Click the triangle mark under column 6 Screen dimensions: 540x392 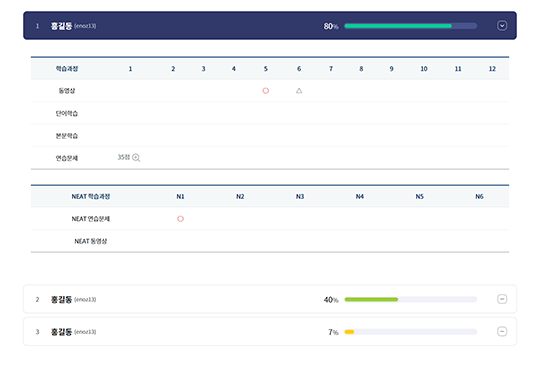point(299,91)
